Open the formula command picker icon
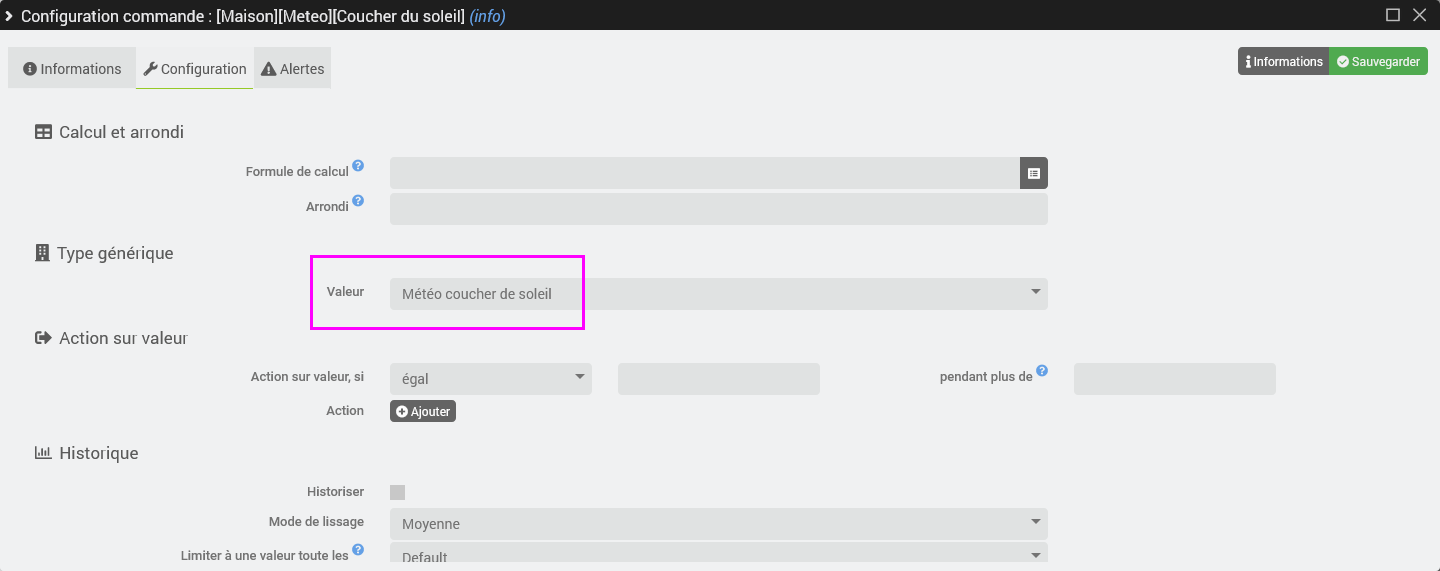Screen dimensions: 1440x571 pos(1034,173)
